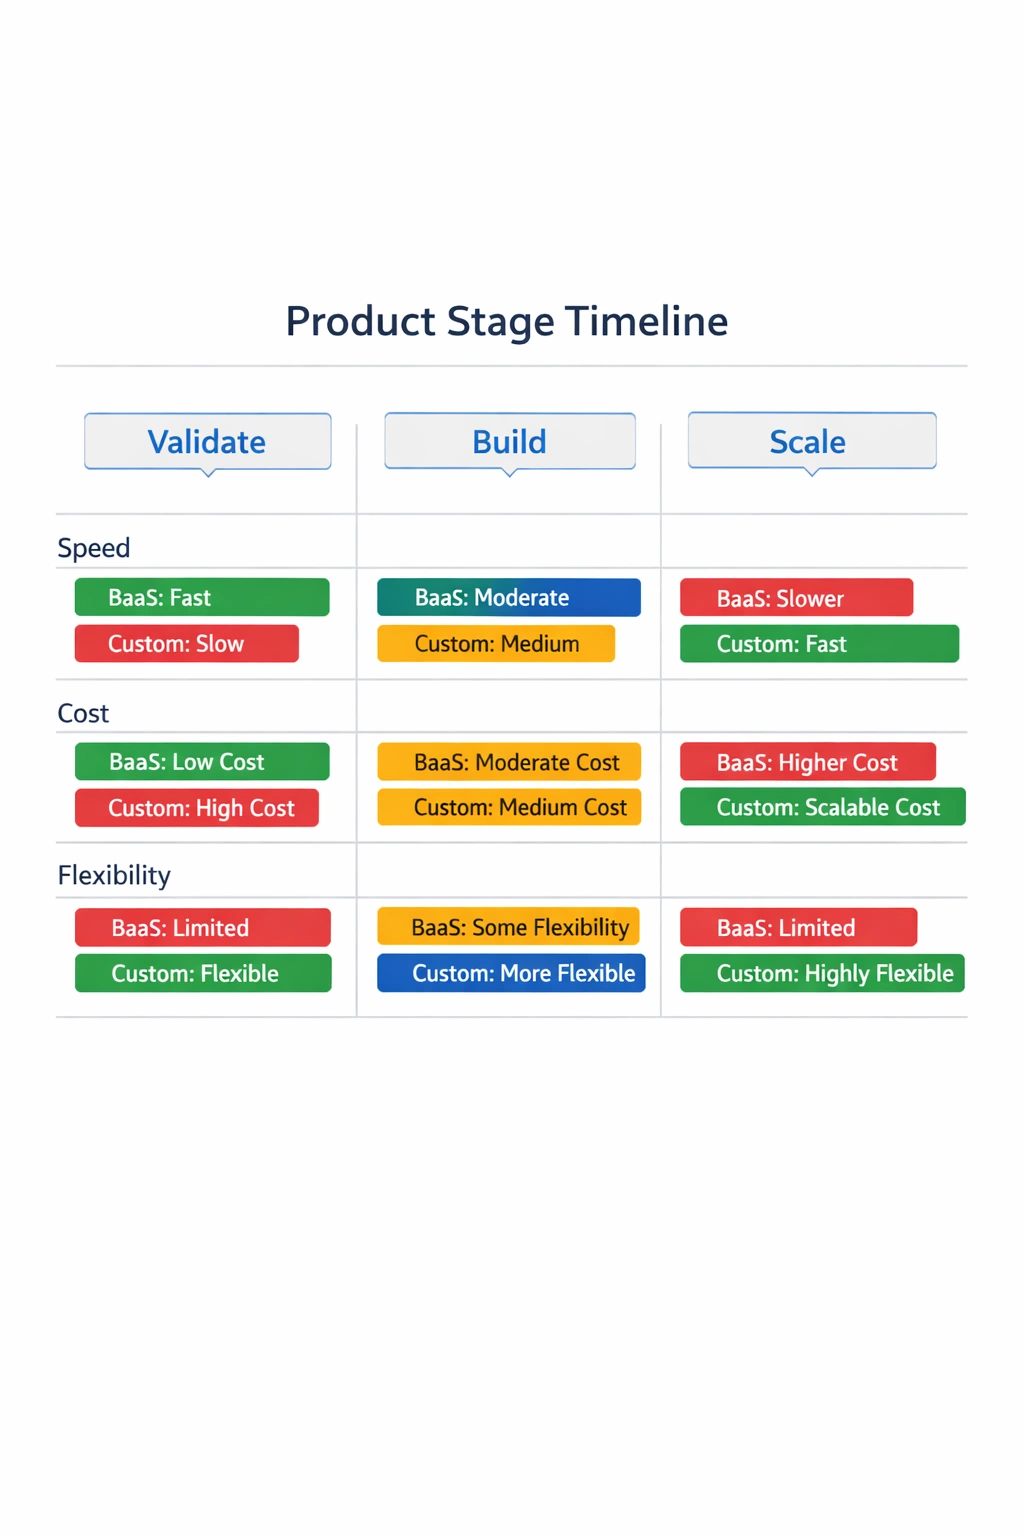This screenshot has width=1024, height=1536.
Task: Select the BaaS: Moderate speed tag
Action: click(x=508, y=597)
